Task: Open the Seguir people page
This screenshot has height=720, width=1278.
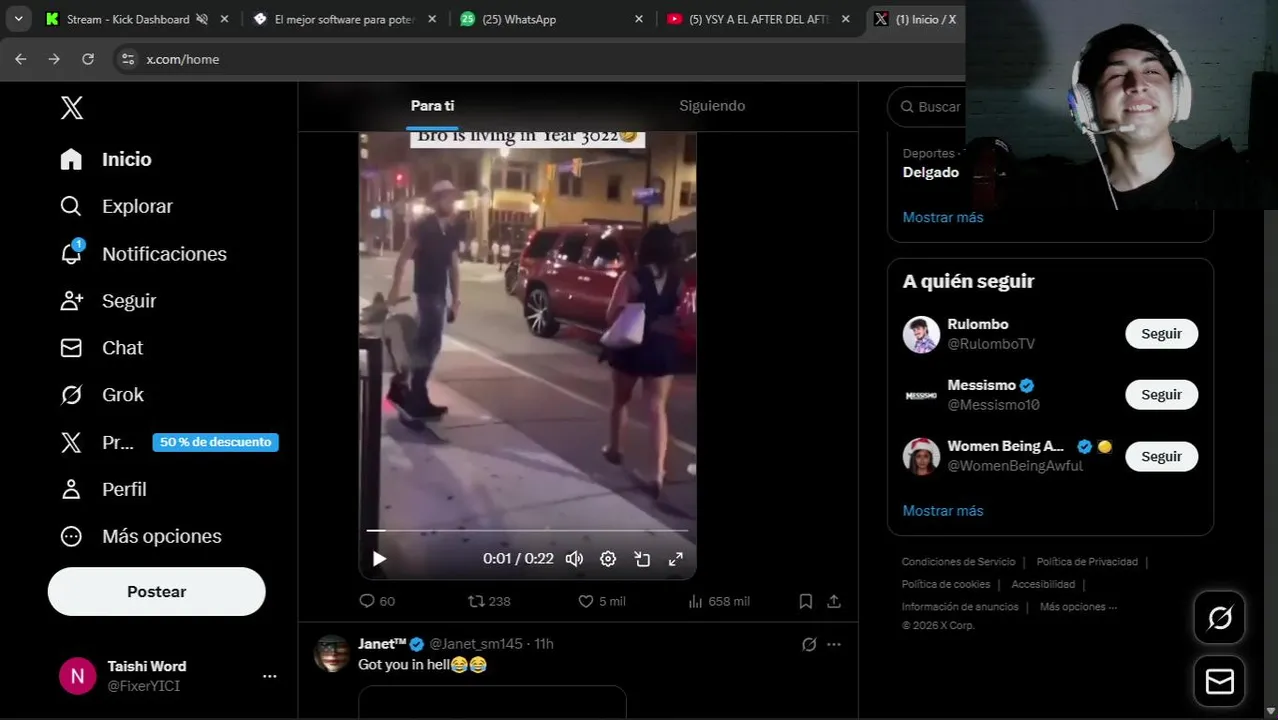Action: pyautogui.click(x=107, y=301)
